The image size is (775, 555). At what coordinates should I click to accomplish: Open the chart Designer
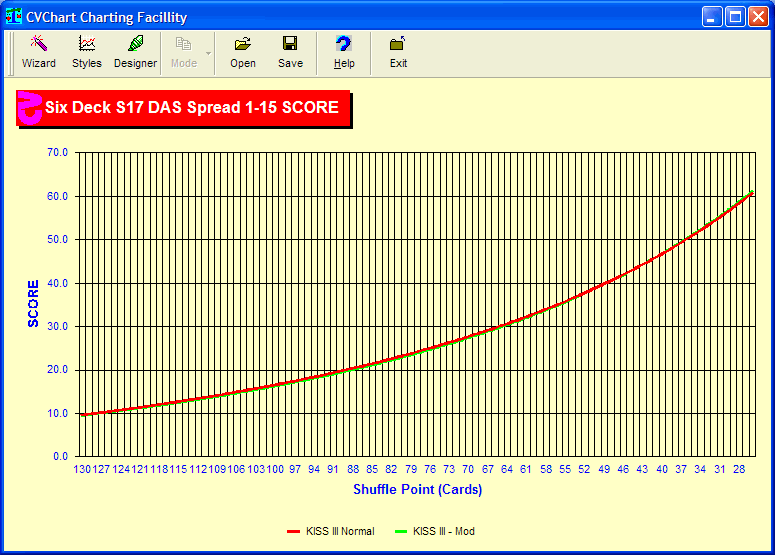click(x=135, y=52)
